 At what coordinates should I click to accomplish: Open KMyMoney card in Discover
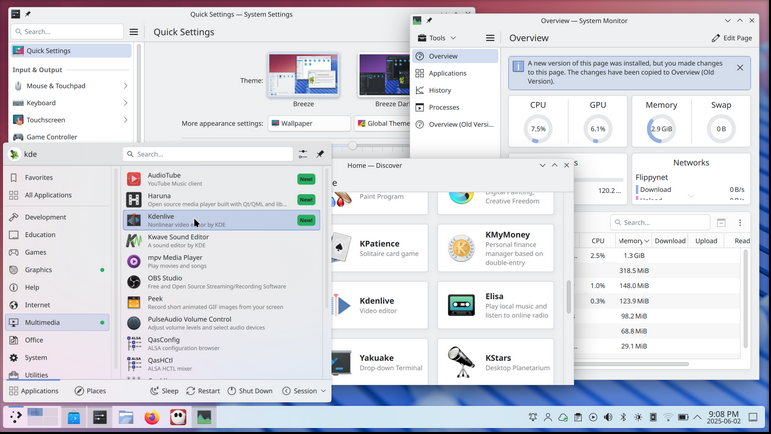496,248
